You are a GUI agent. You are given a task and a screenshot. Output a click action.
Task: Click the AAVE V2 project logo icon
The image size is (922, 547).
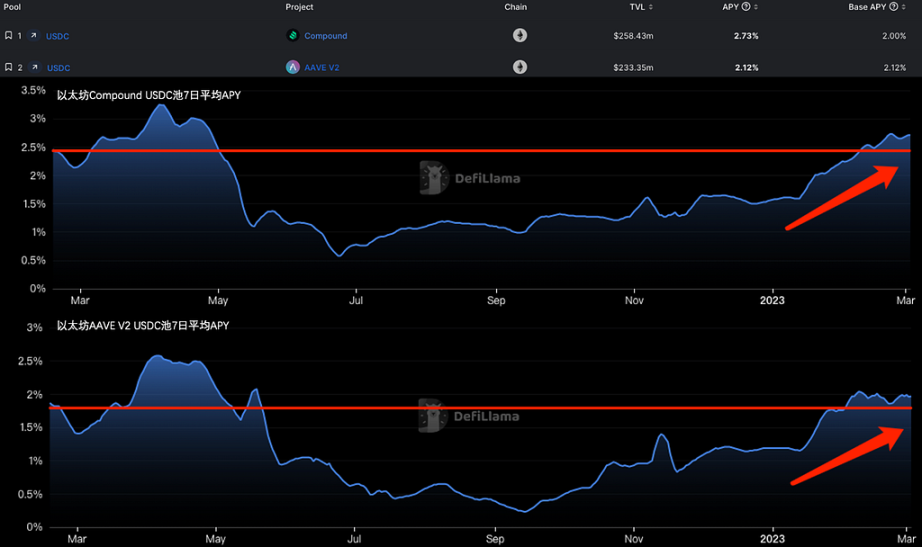click(292, 67)
